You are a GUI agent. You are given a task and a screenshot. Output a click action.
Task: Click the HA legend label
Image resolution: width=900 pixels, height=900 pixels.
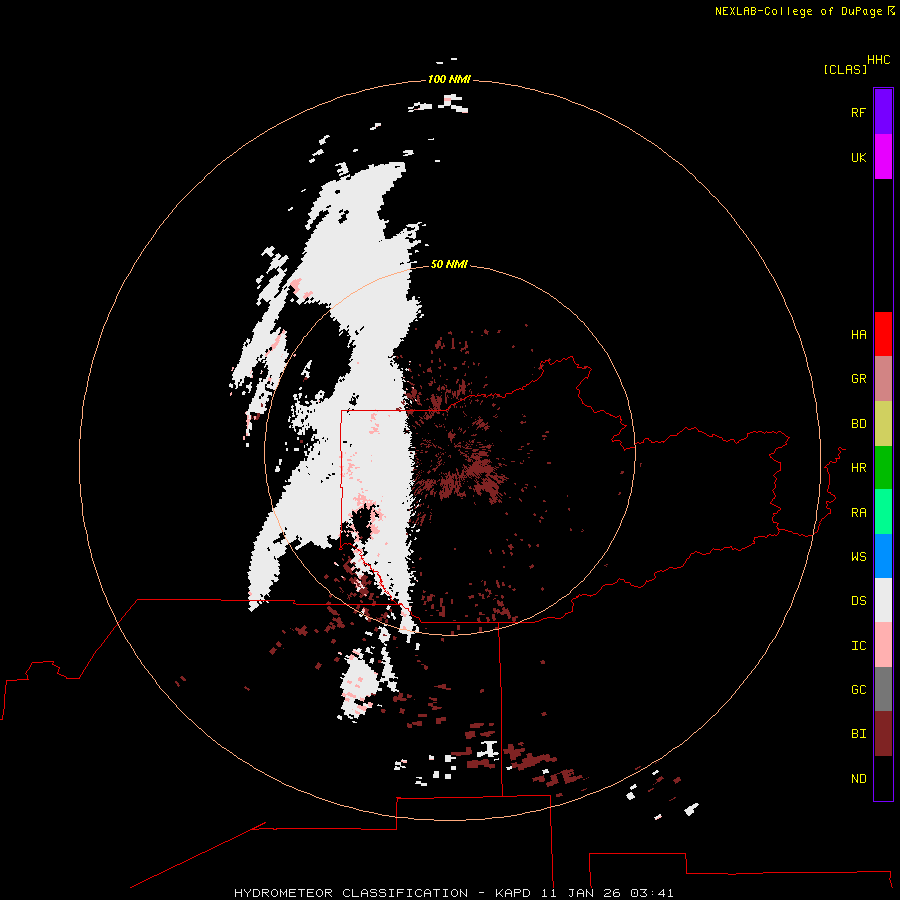coord(858,335)
